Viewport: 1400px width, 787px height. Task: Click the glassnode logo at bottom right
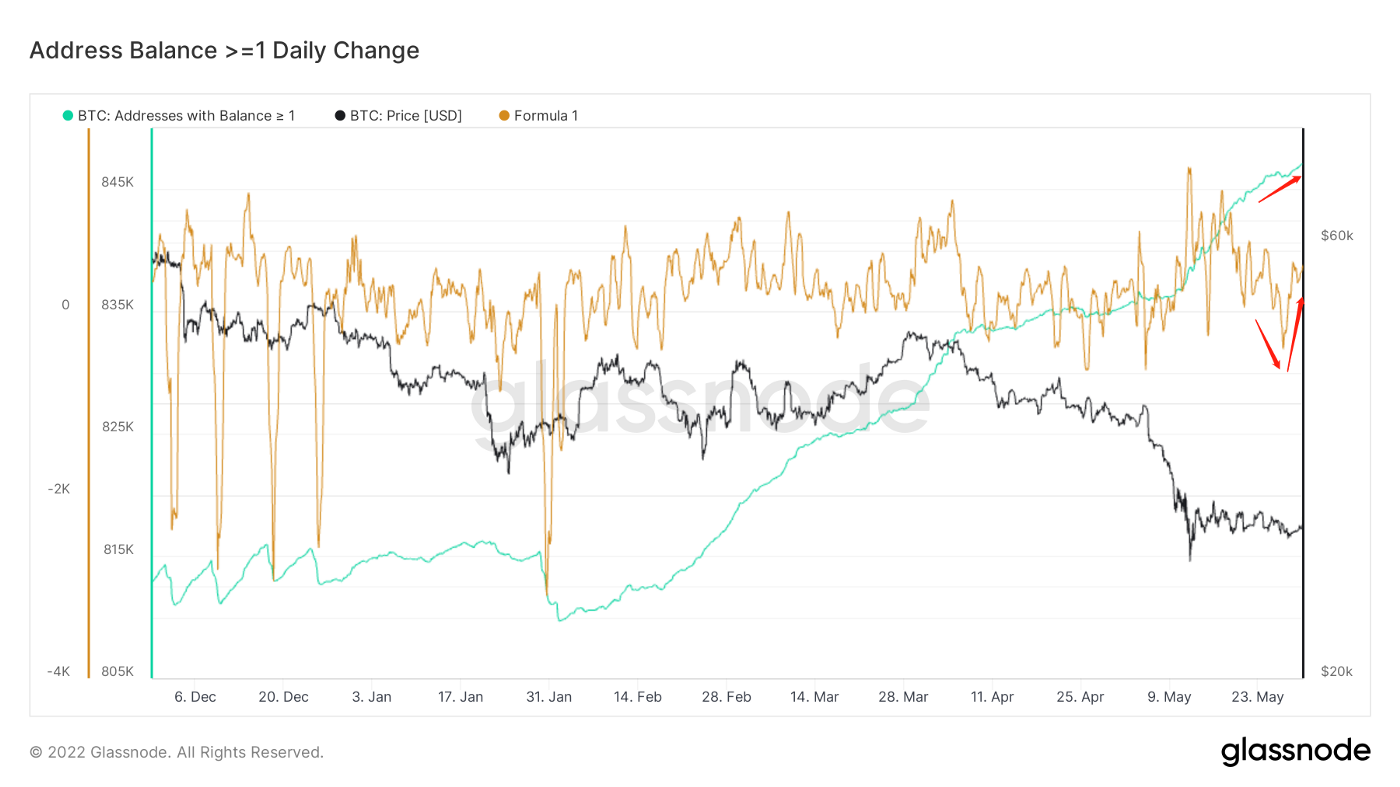tap(1295, 751)
